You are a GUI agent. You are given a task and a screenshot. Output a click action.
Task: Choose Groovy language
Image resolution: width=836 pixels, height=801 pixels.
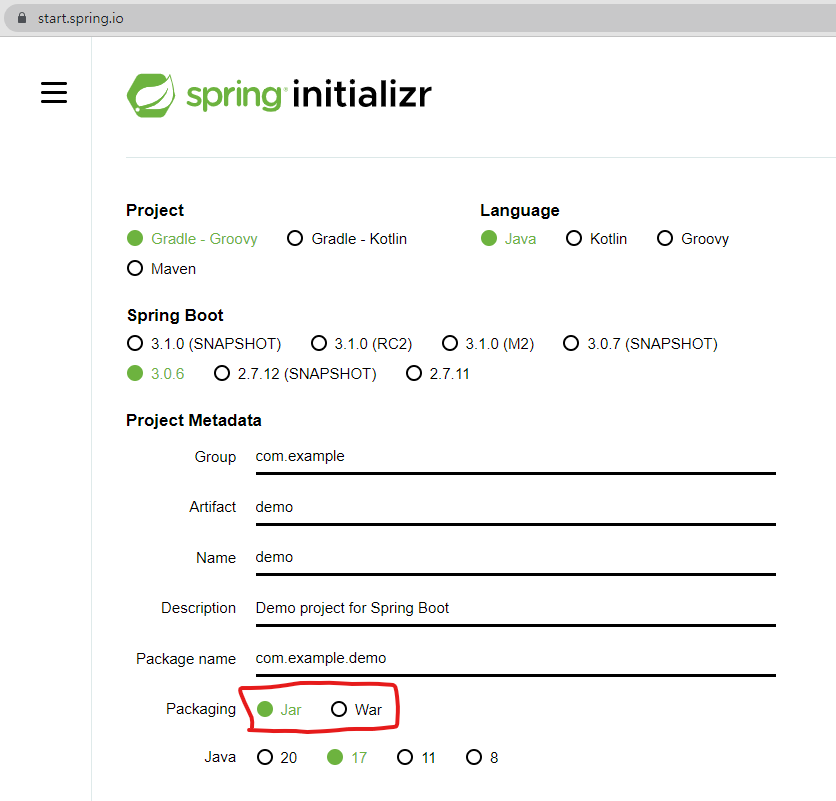(693, 238)
